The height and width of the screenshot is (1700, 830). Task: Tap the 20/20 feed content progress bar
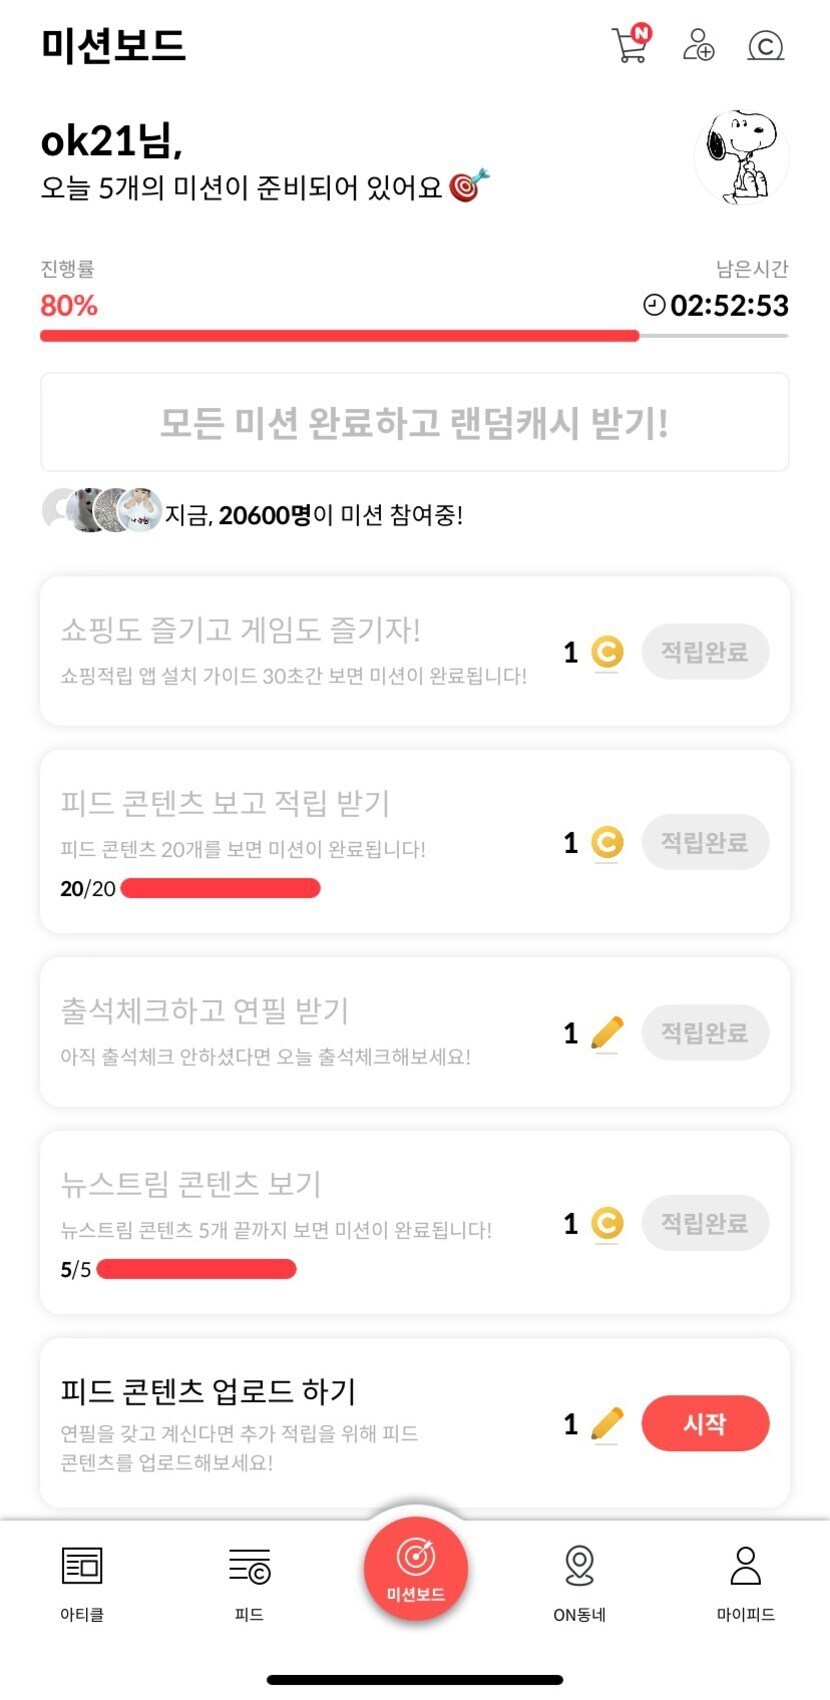[x=220, y=888]
